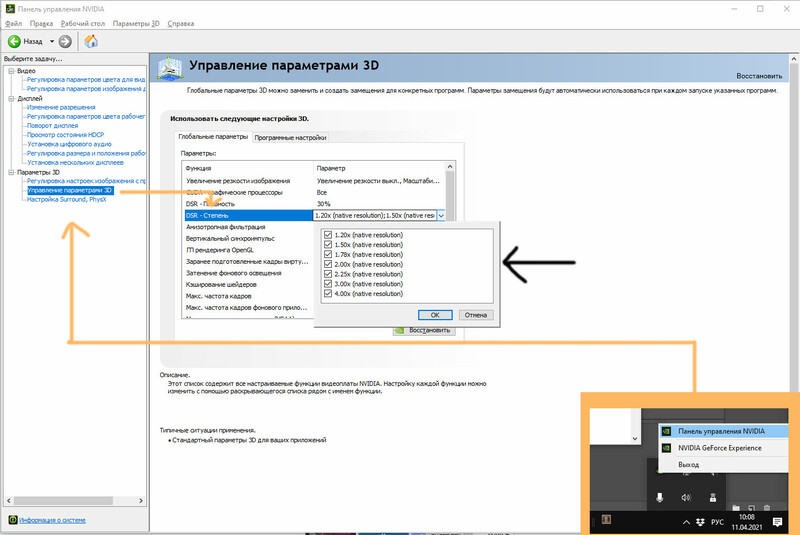Toggle the 2.00x native resolution checkbox
This screenshot has height=535, width=800.
328,265
